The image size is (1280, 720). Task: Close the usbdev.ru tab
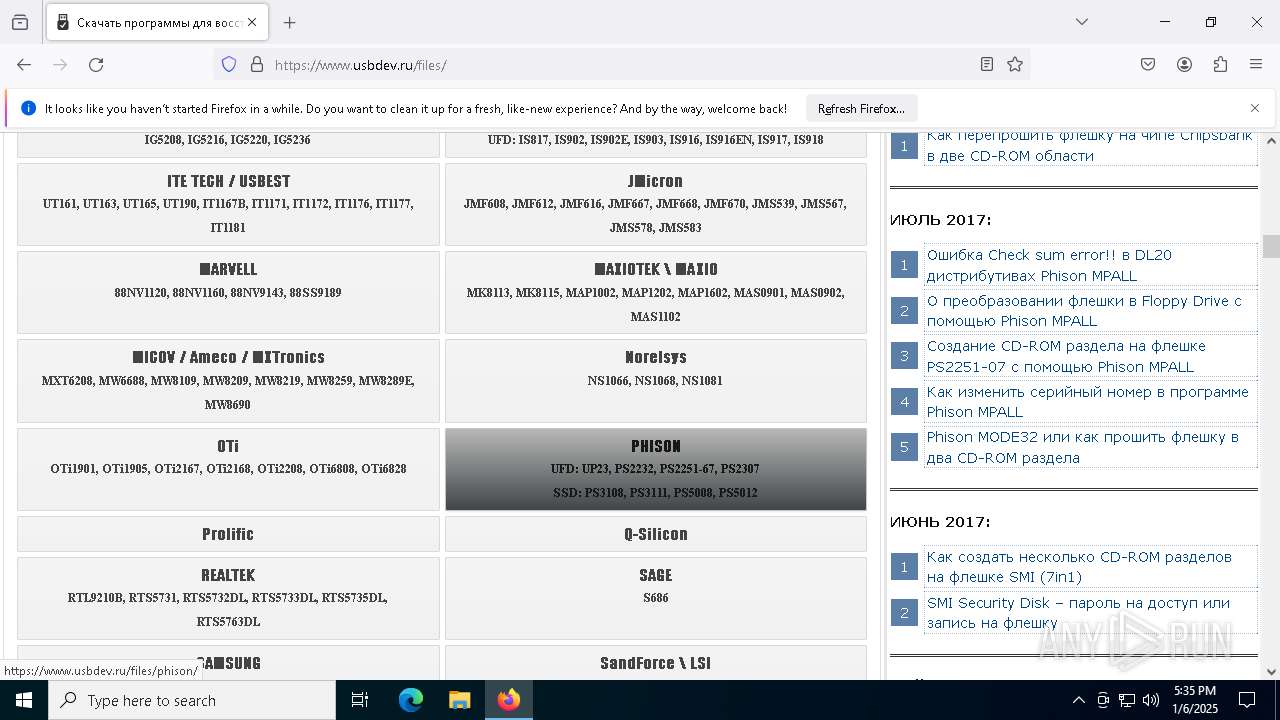tap(252, 22)
